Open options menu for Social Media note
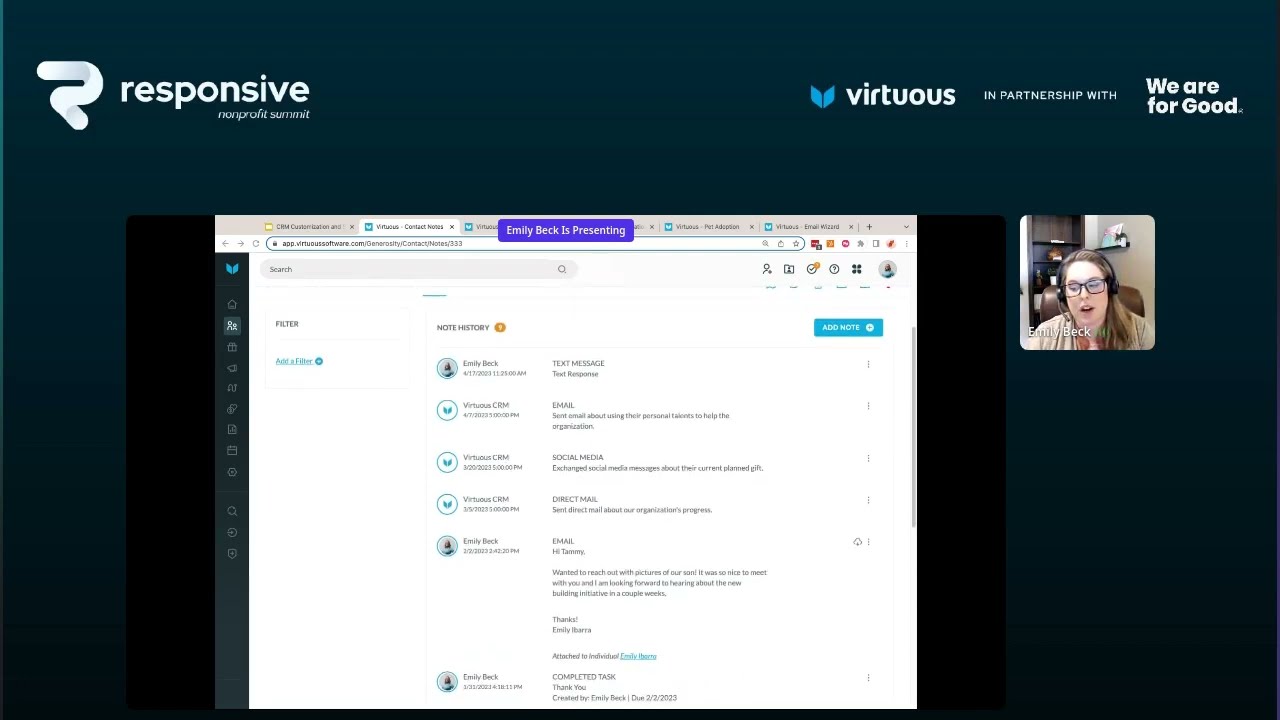 pos(868,458)
